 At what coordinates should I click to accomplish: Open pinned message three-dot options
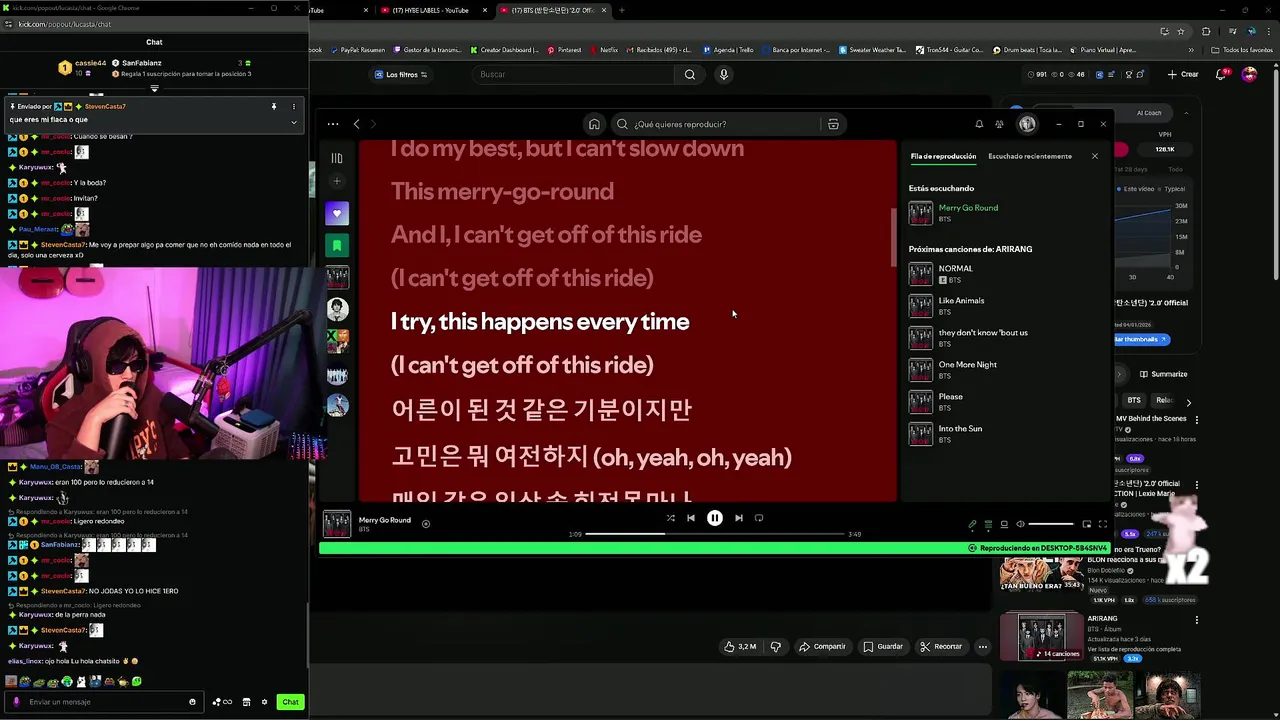[x=293, y=106]
